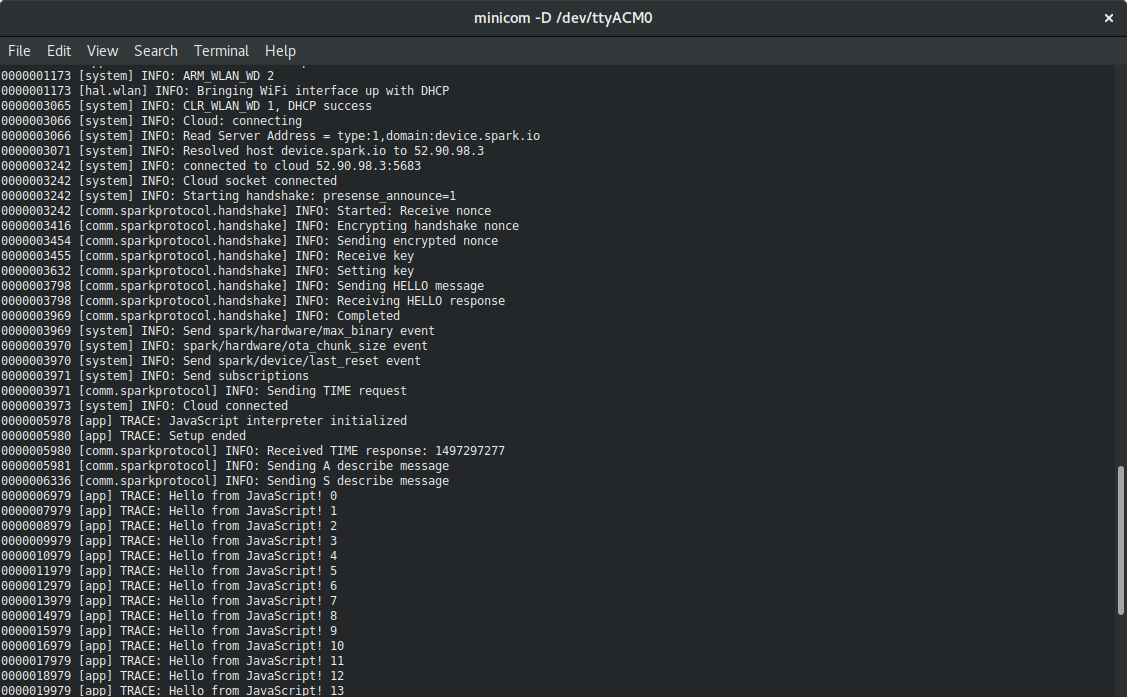Close the minicom terminal window
This screenshot has height=697, width=1127.
1108,18
